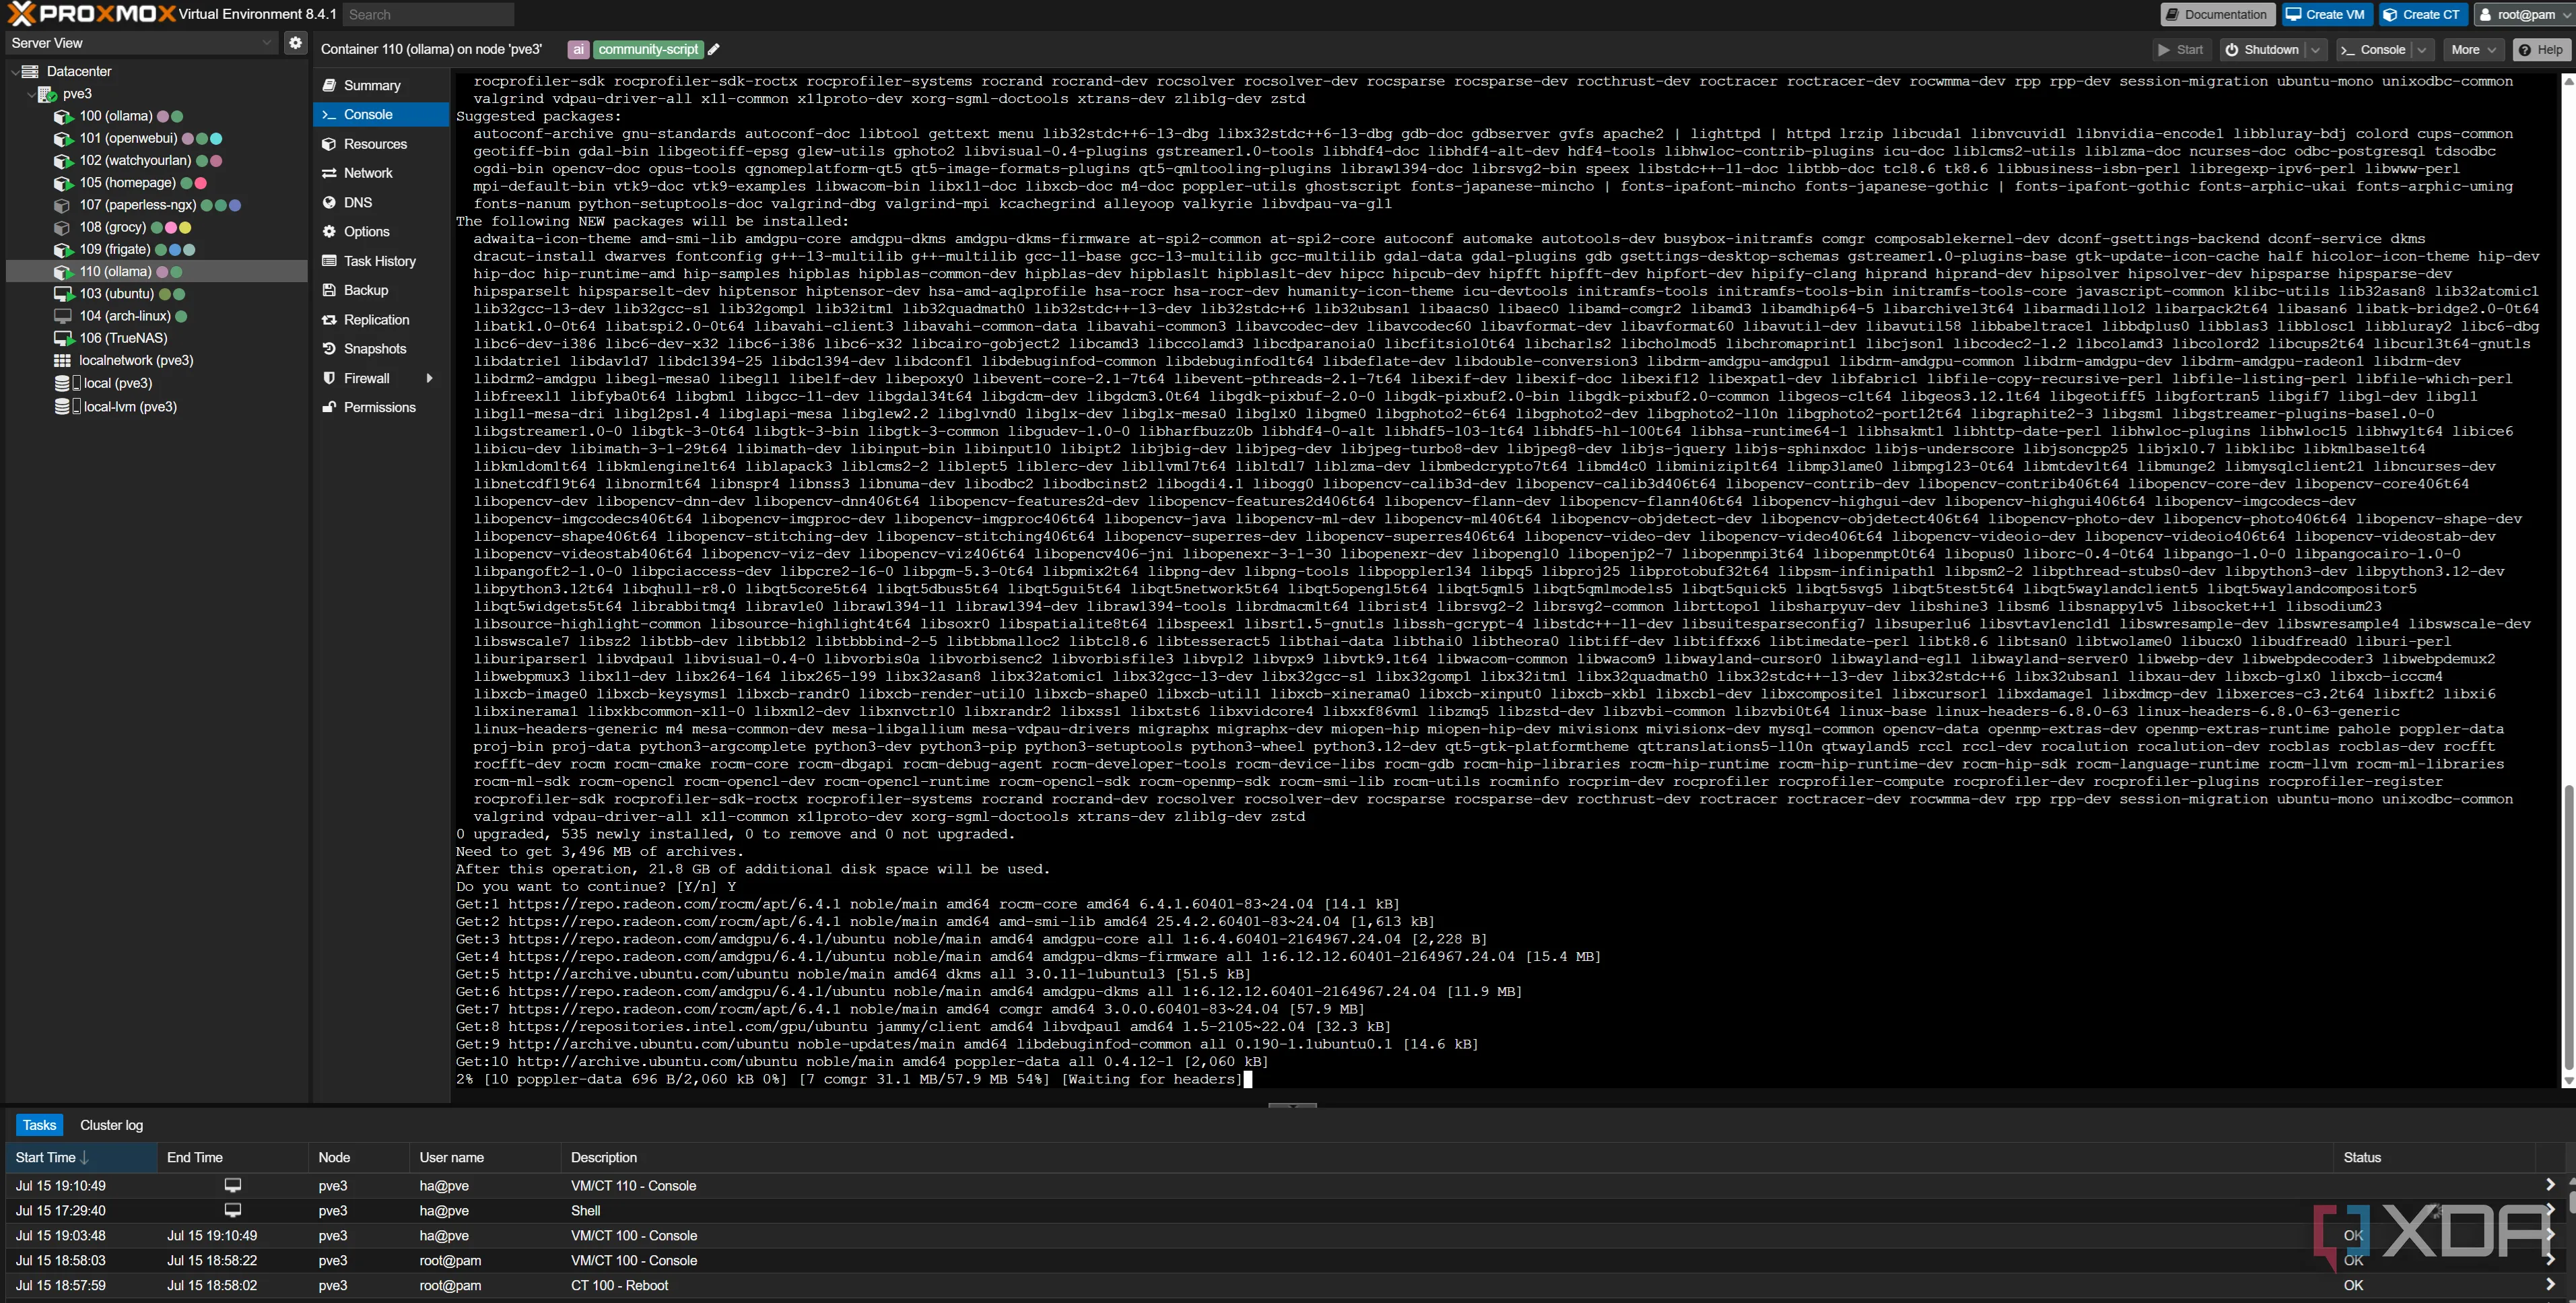Open the Backup panel

click(x=381, y=290)
